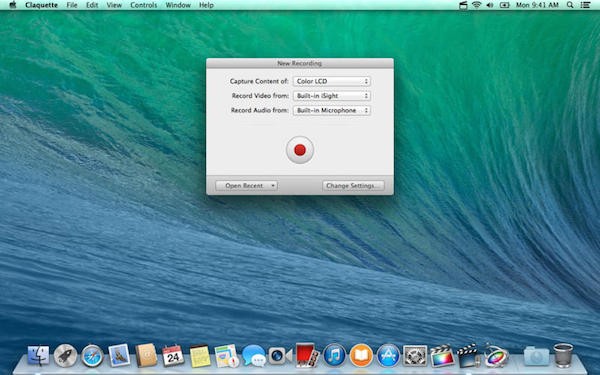
Task: Open Calendar icon showing 24
Action: 173,355
